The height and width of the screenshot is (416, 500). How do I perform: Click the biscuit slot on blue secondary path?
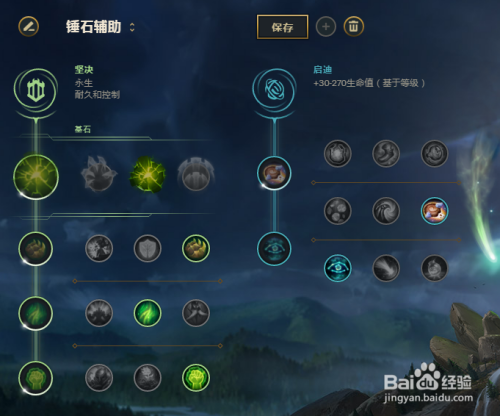click(x=274, y=173)
